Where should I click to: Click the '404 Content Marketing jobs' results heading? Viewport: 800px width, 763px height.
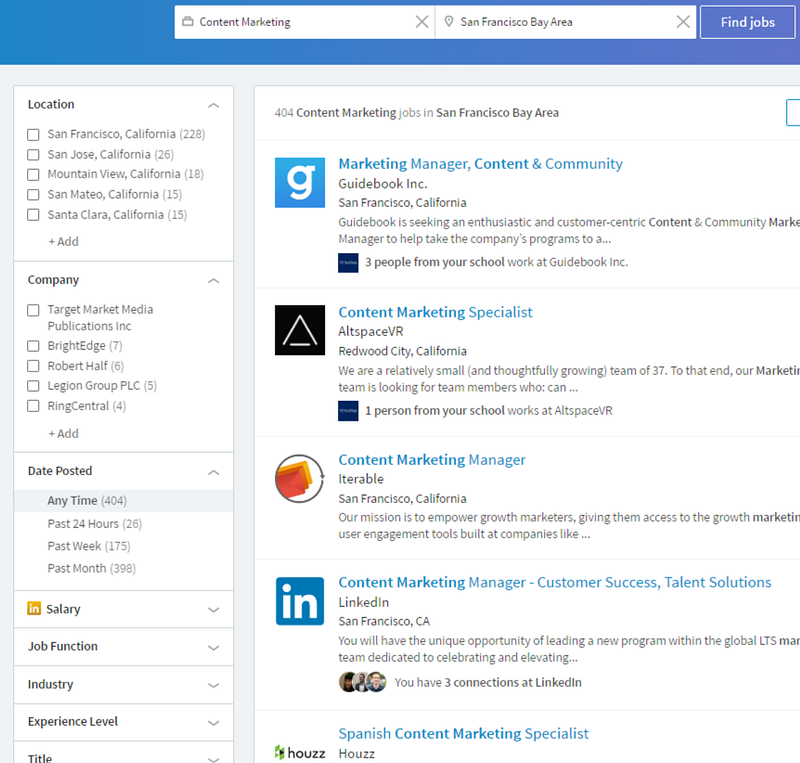[x=416, y=112]
